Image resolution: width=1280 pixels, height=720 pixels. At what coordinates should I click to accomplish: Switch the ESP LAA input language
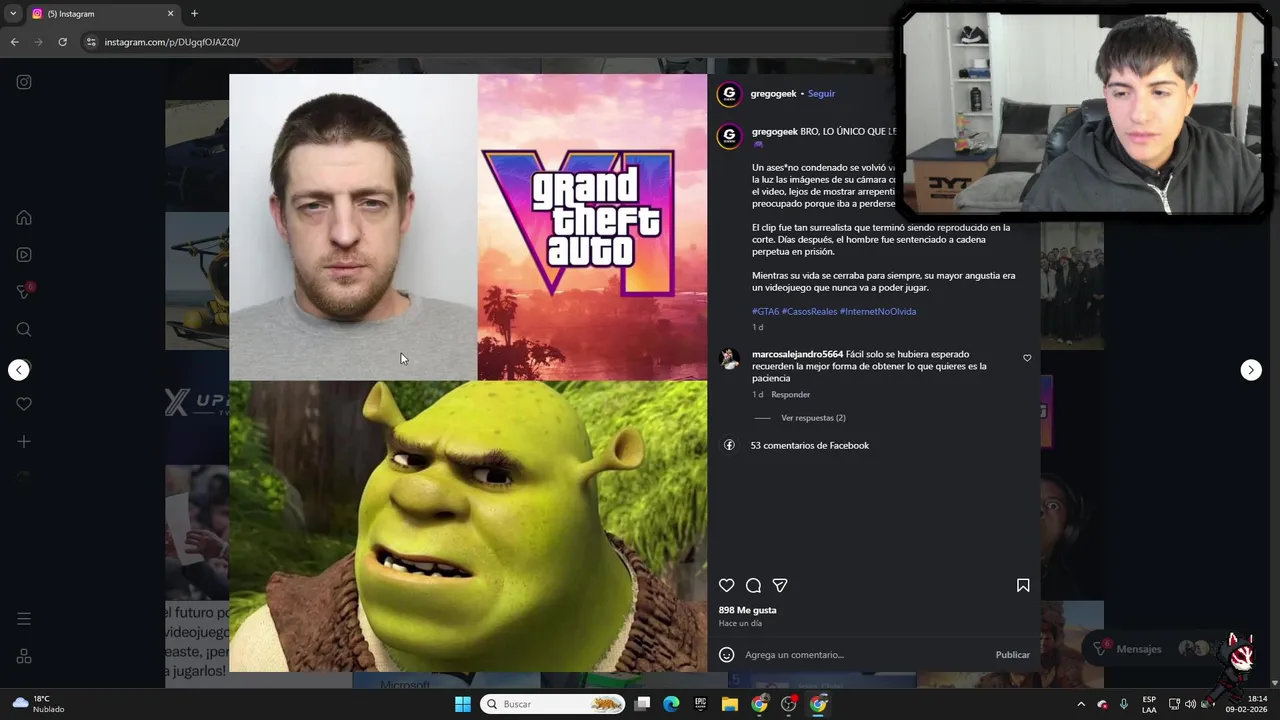coord(1149,704)
